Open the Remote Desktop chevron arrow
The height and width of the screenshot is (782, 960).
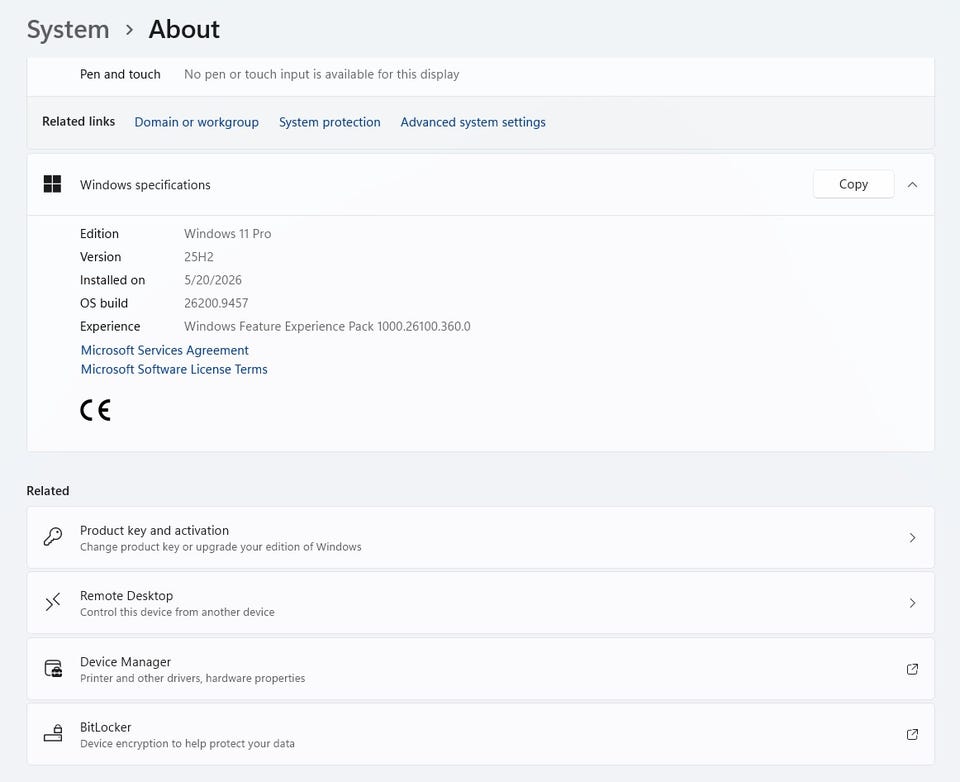tap(912, 603)
